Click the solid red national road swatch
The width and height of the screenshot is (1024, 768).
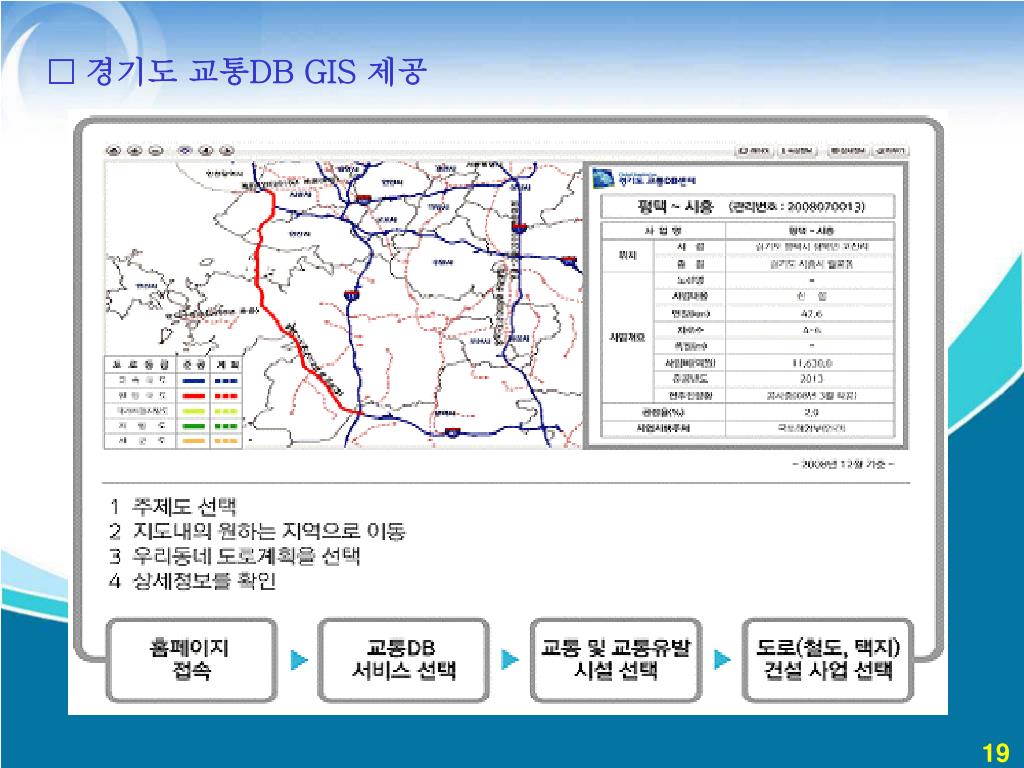click(x=194, y=396)
